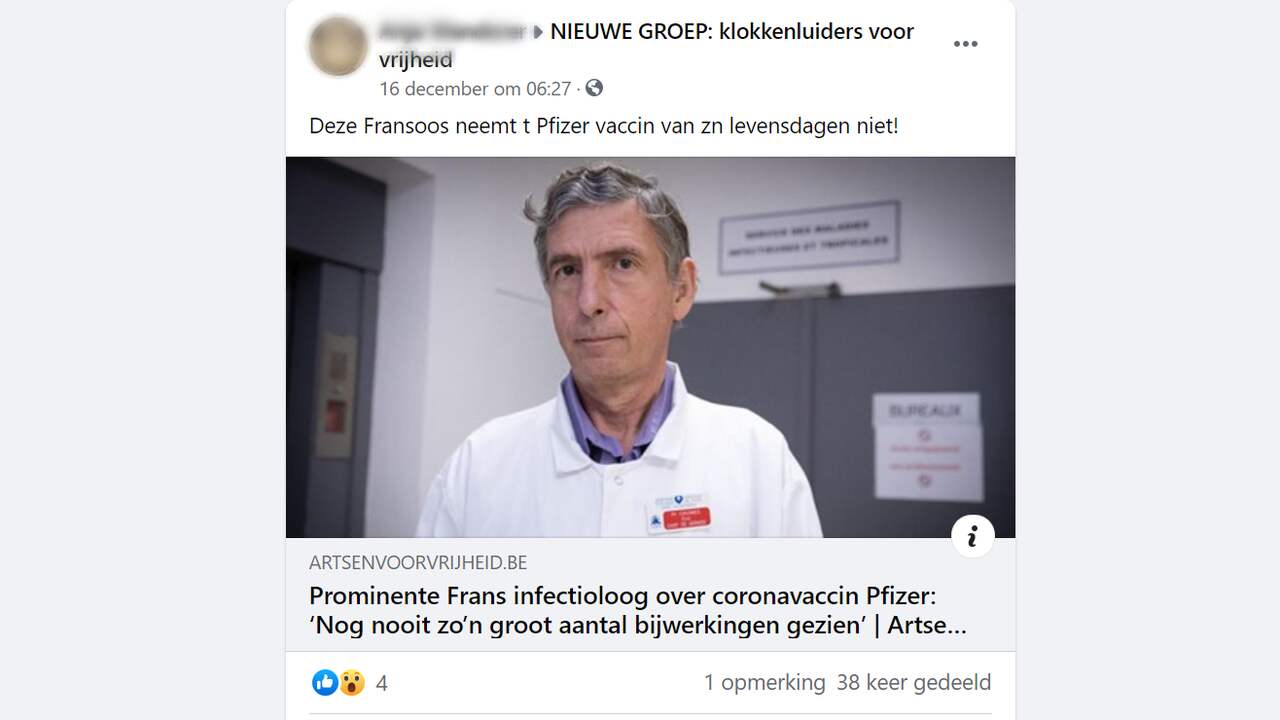Click the article preview photo of the doctor
The width and height of the screenshot is (1280, 720).
650,347
